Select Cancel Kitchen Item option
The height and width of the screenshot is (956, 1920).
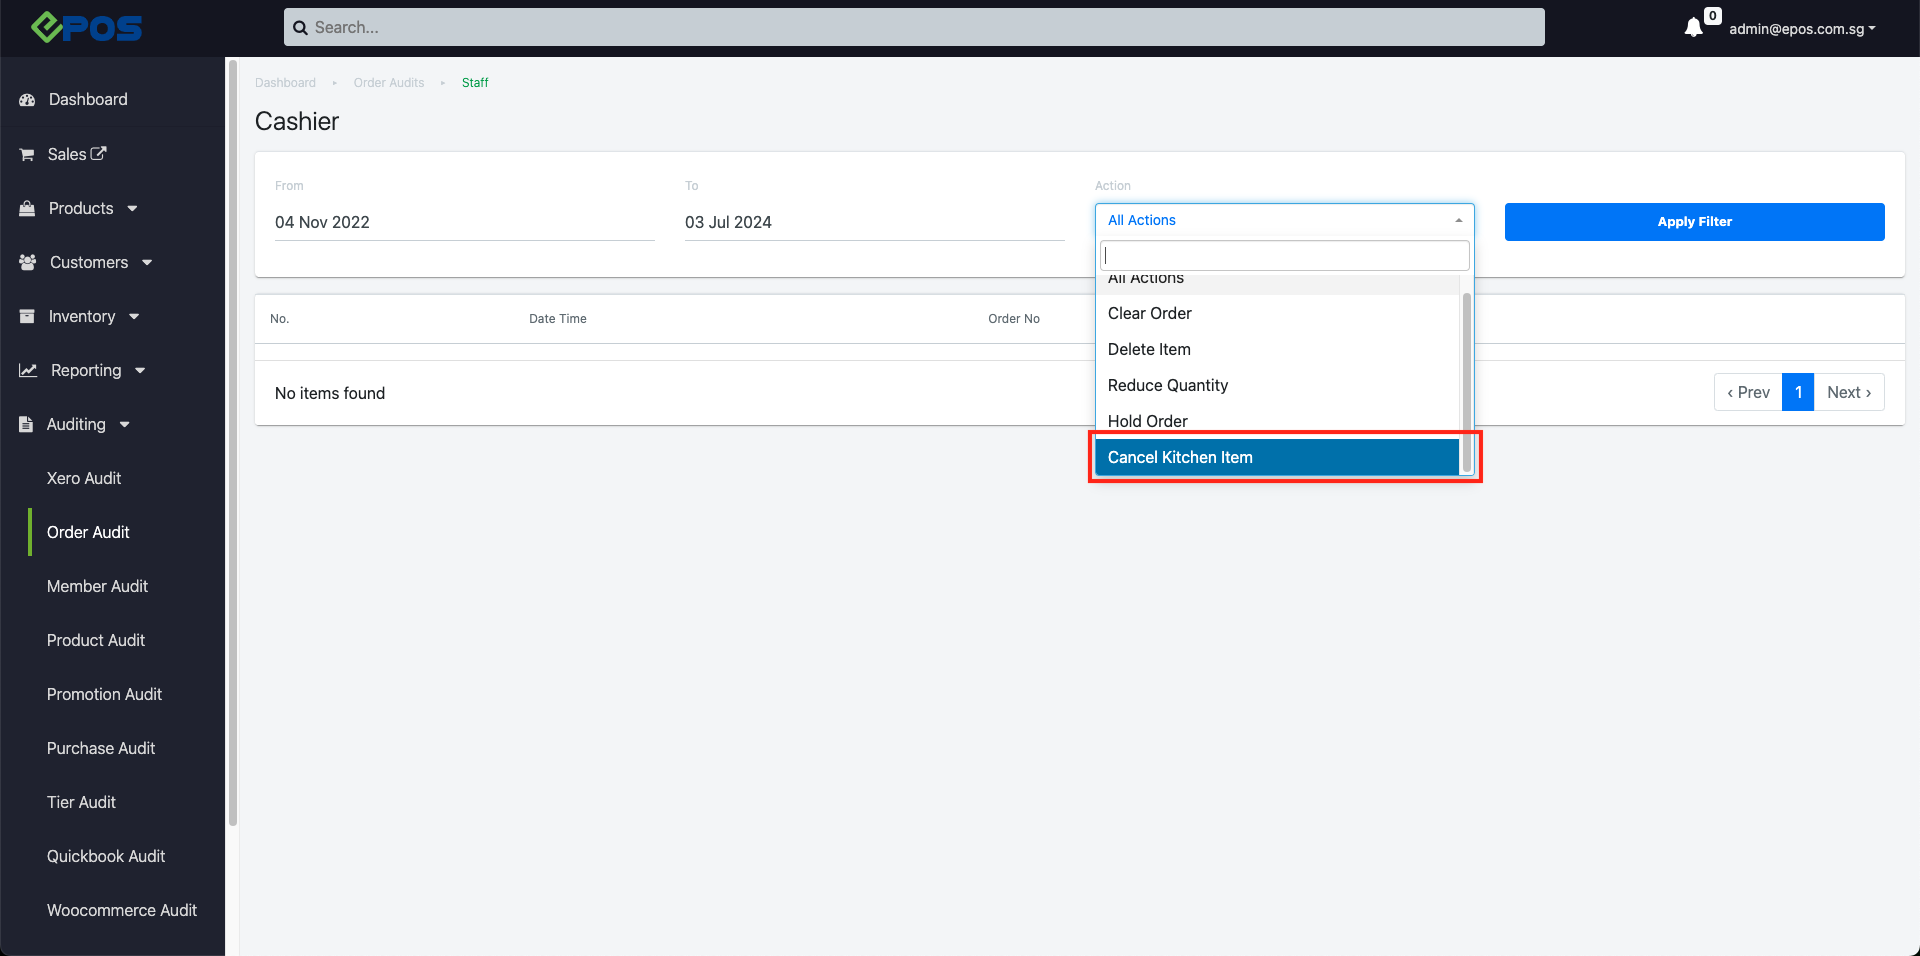pos(1276,457)
